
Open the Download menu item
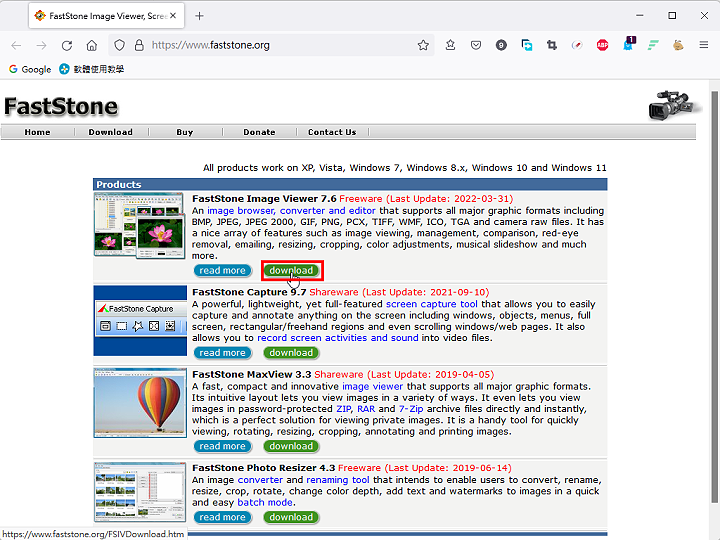[111, 132]
